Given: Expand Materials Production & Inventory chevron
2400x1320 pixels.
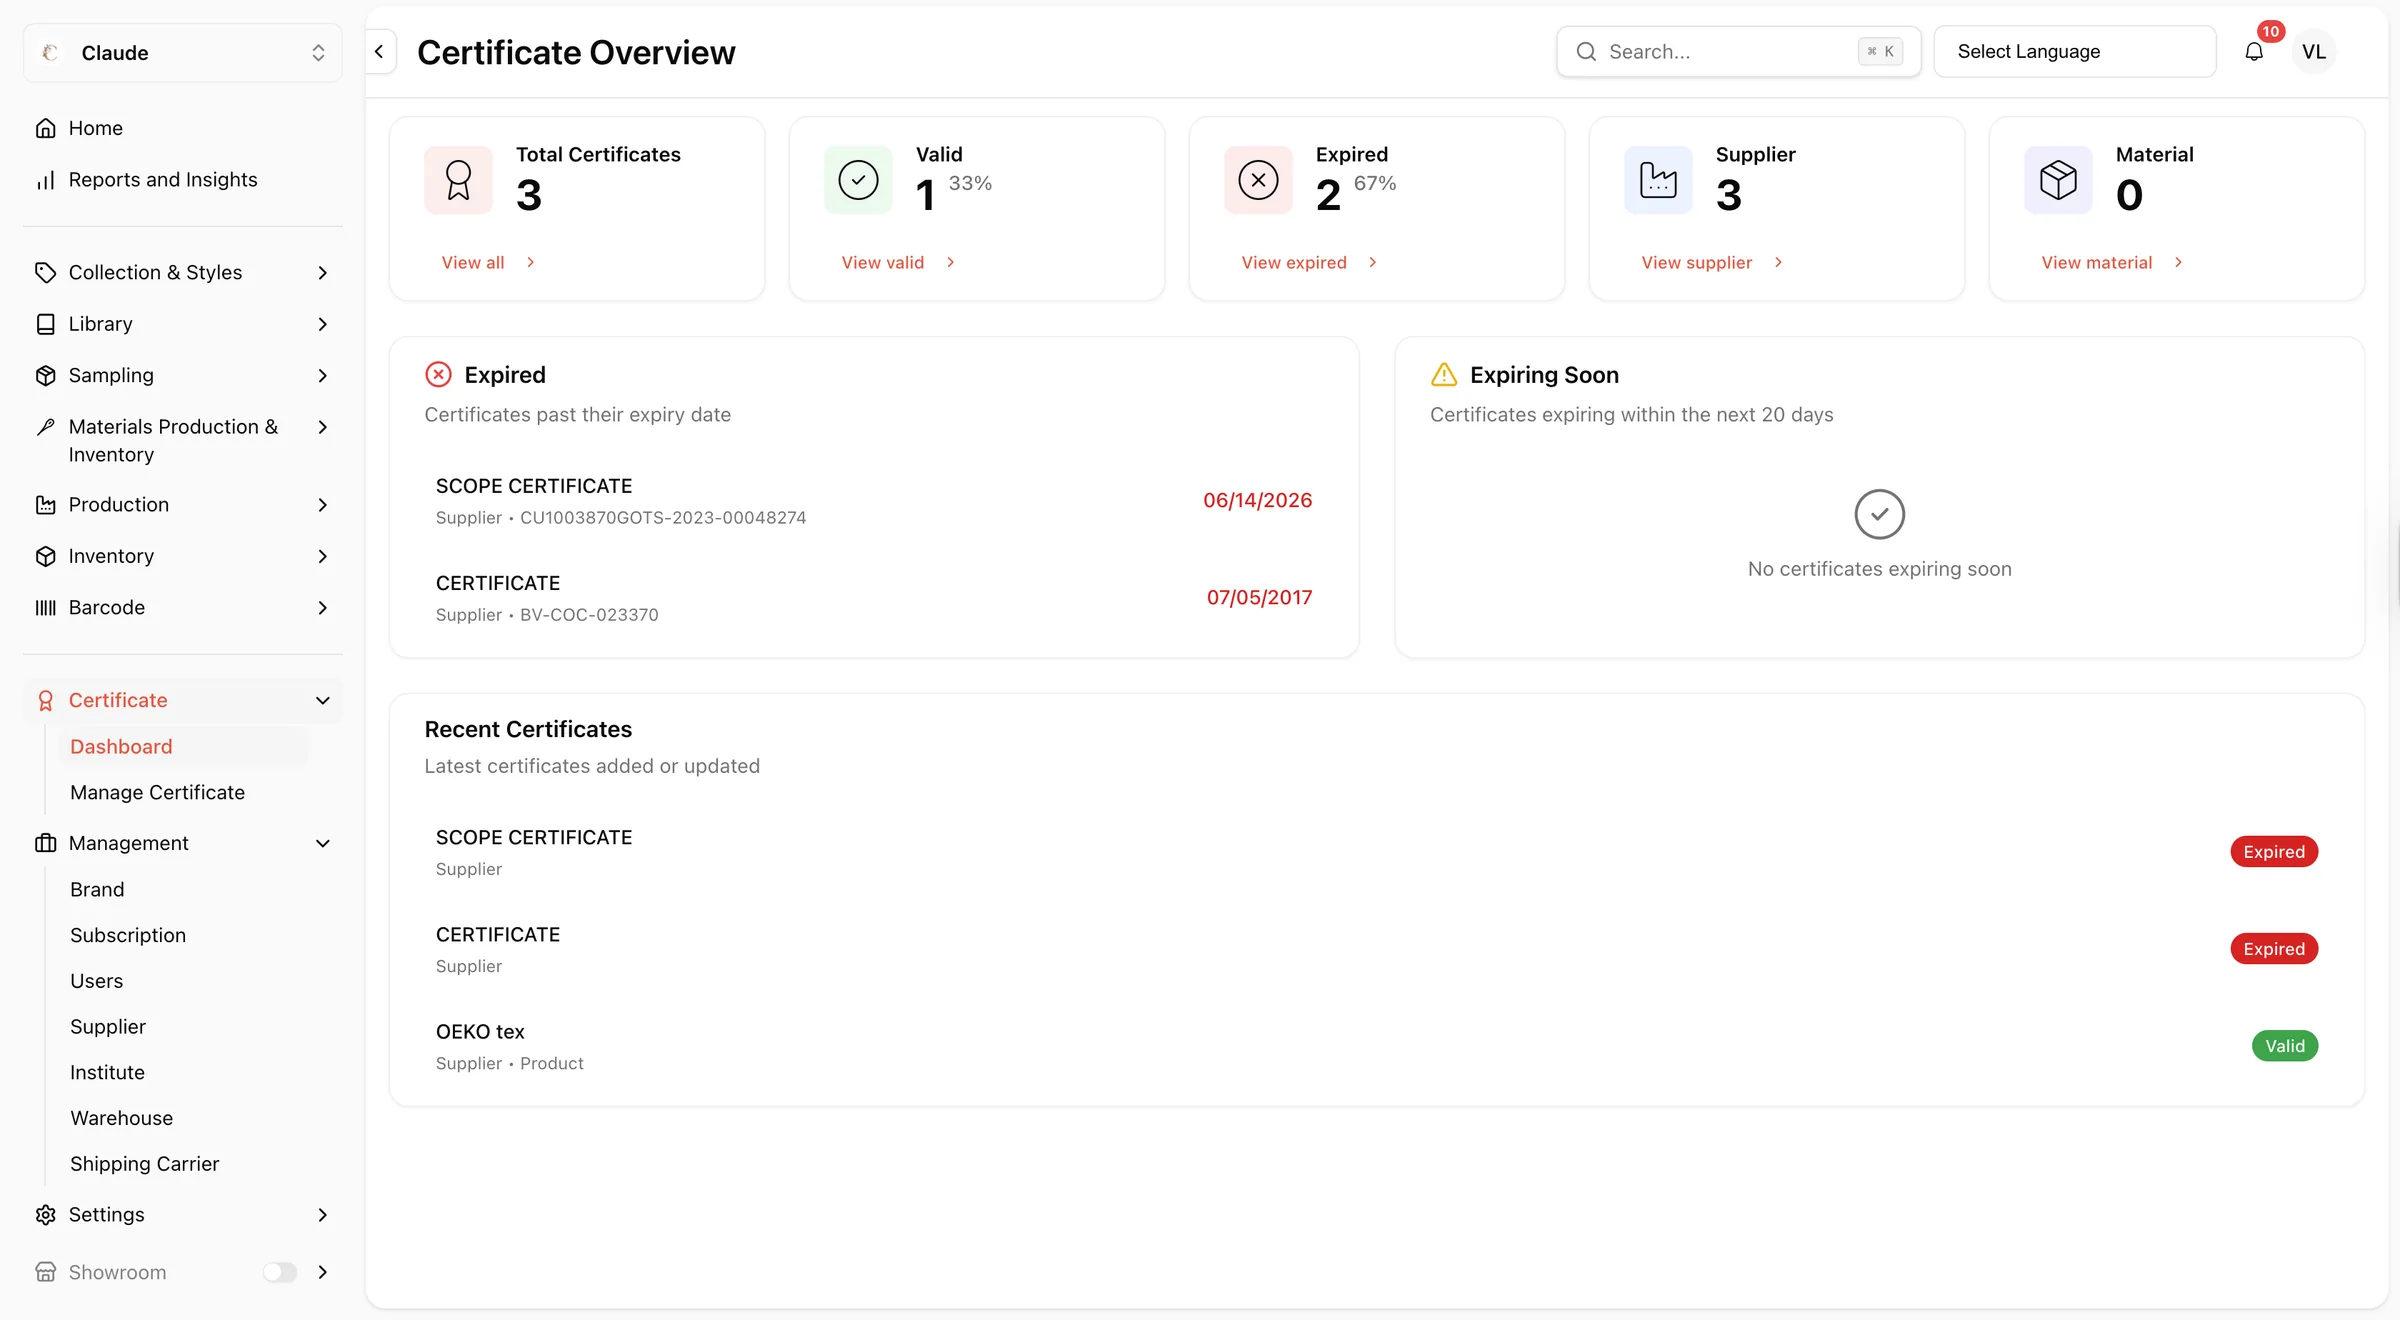Looking at the screenshot, I should point(322,427).
